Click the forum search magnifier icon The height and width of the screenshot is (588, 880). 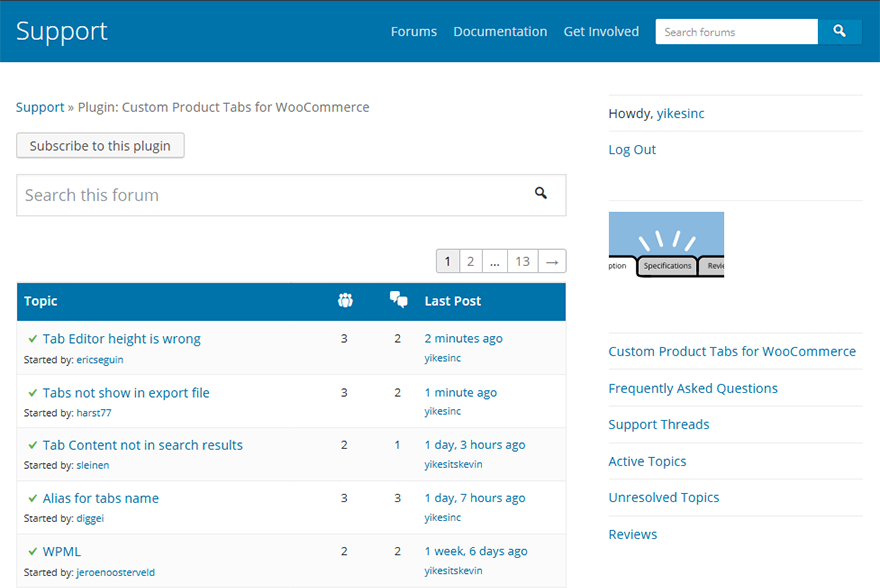pos(541,194)
